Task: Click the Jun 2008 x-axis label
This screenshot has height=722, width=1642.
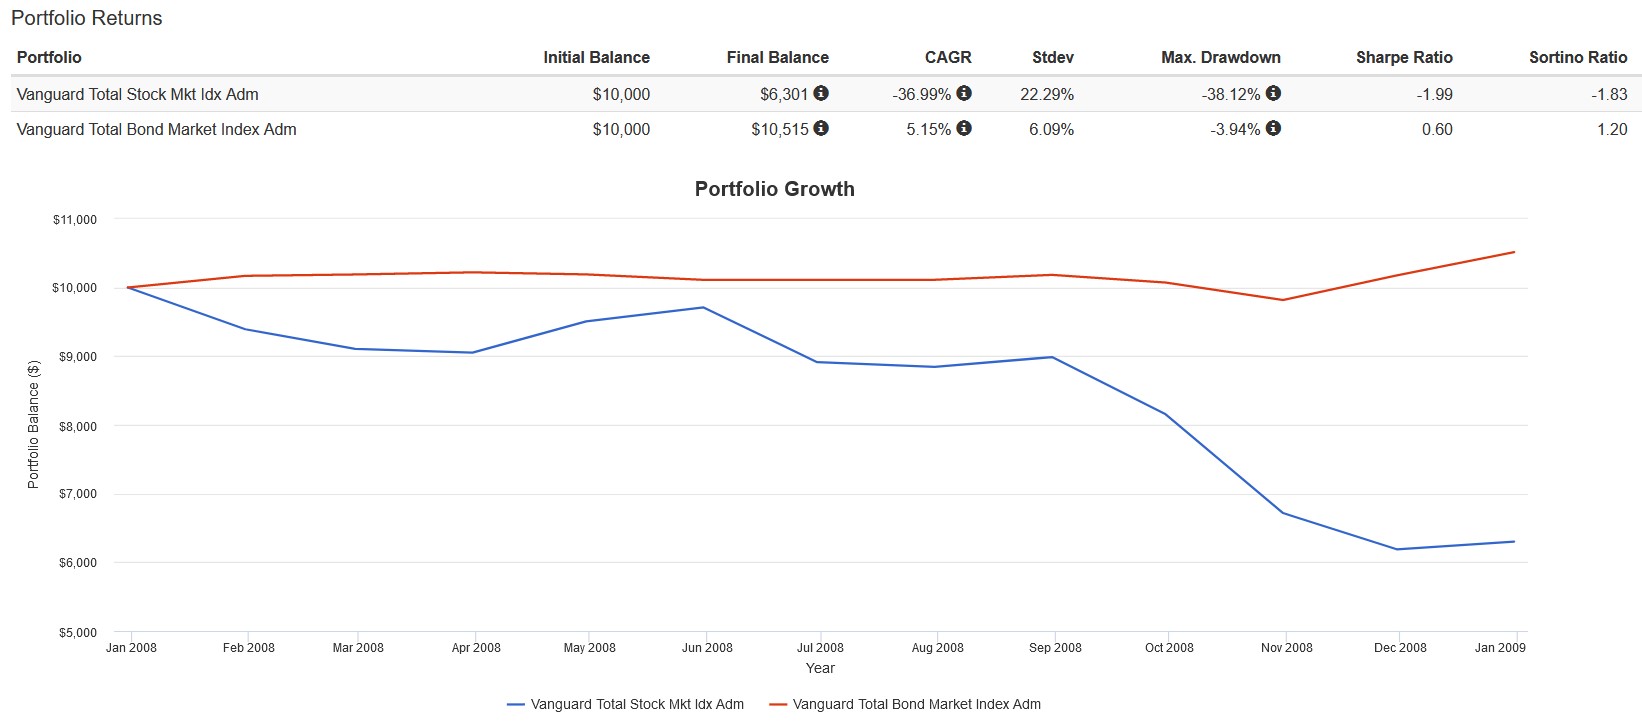Action: tap(707, 648)
